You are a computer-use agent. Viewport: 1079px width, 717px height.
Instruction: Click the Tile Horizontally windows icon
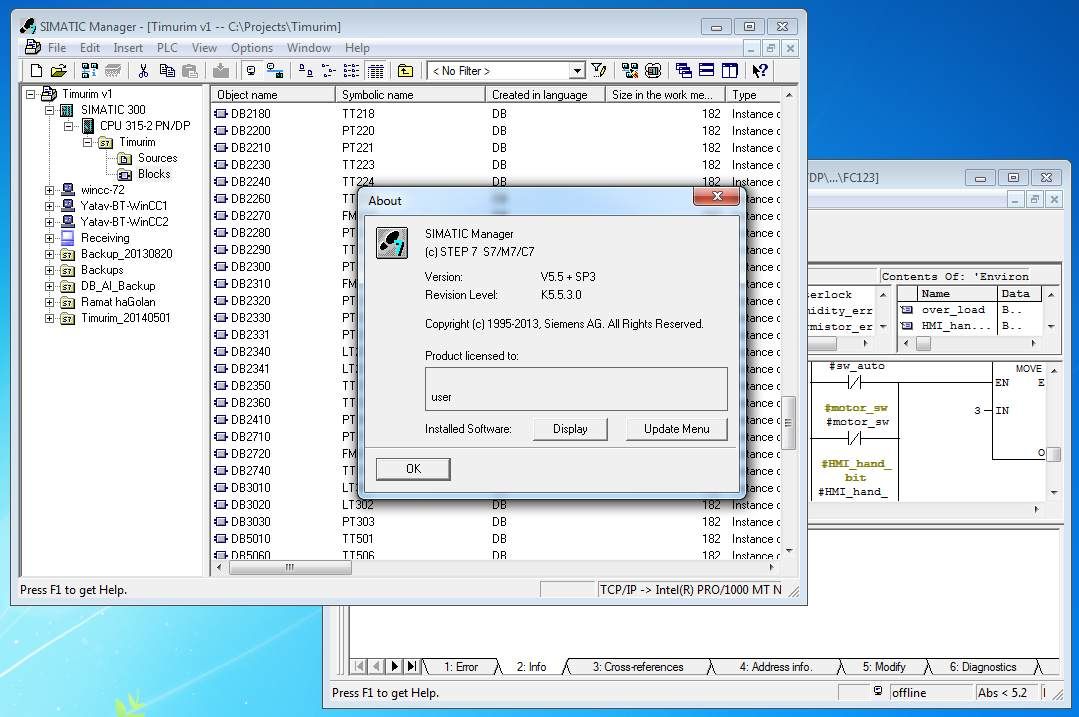(x=707, y=70)
